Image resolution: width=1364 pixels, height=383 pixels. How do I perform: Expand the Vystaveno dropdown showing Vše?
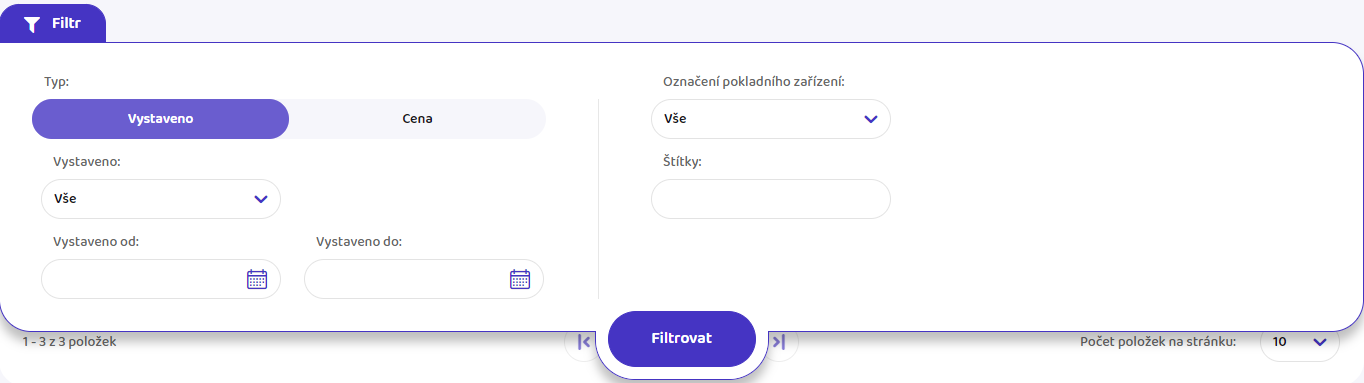tap(161, 199)
